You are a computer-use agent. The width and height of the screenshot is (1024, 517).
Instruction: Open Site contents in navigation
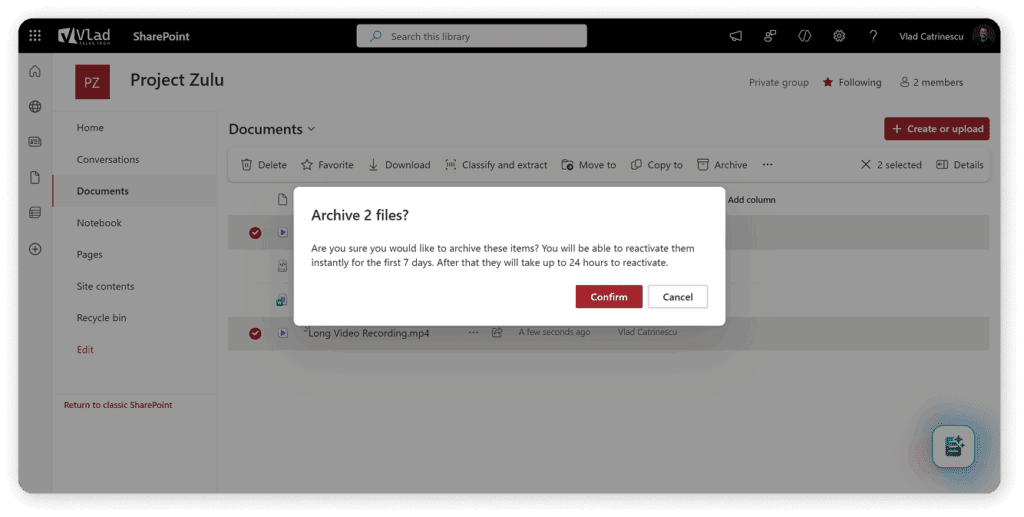coord(105,286)
